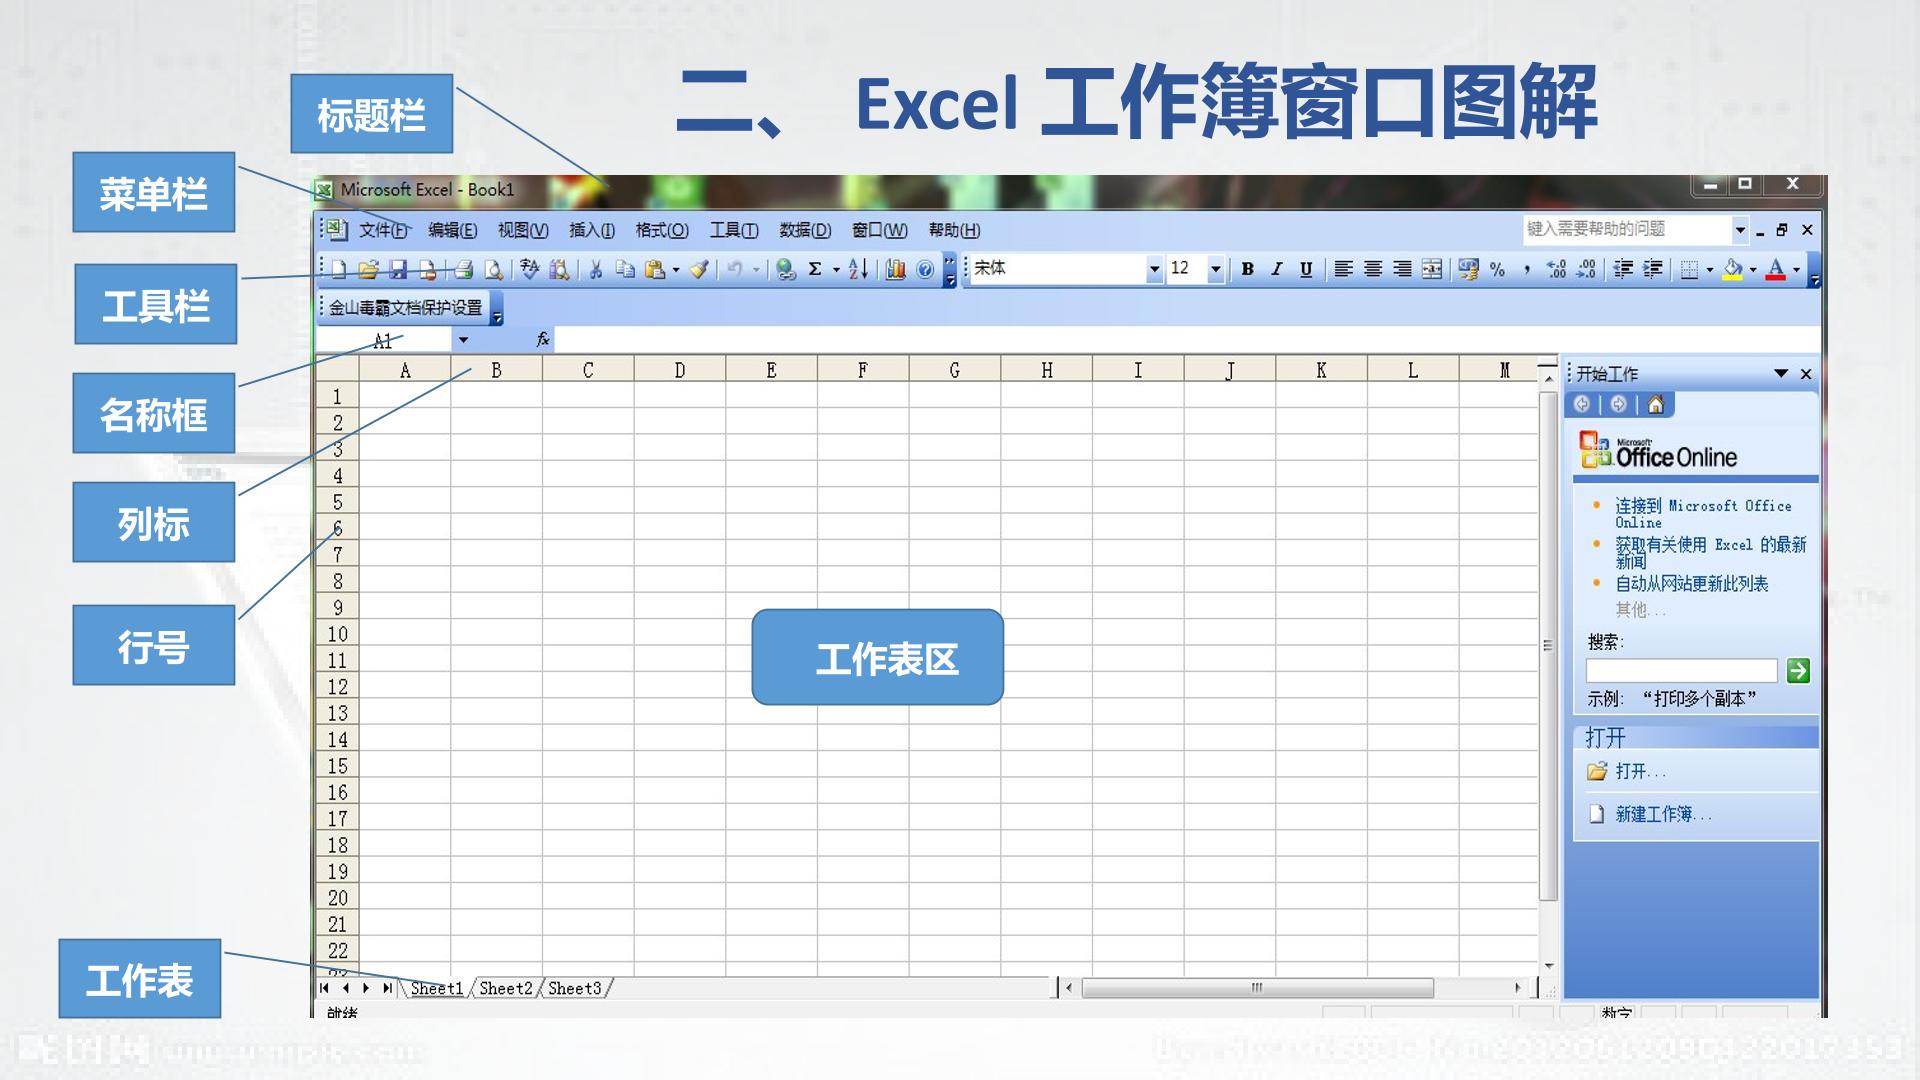Open the 格式(O) menu
The height and width of the screenshot is (1080, 1920).
tap(662, 230)
